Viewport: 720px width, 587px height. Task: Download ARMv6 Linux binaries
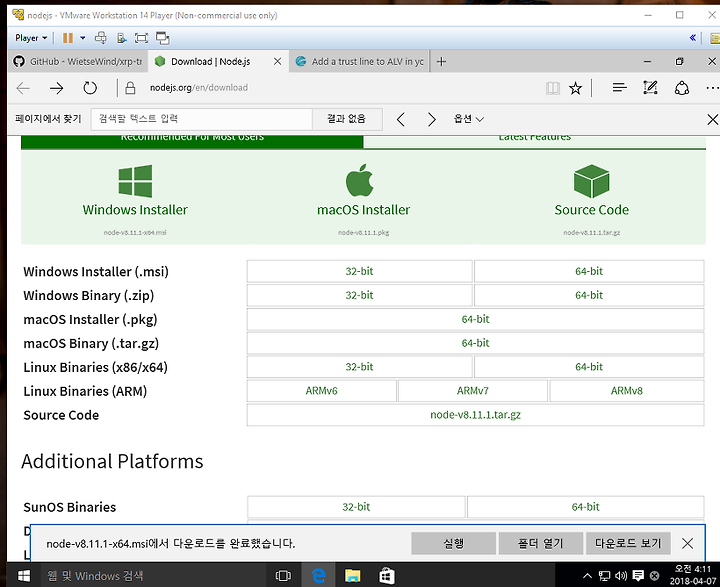pyautogui.click(x=321, y=391)
